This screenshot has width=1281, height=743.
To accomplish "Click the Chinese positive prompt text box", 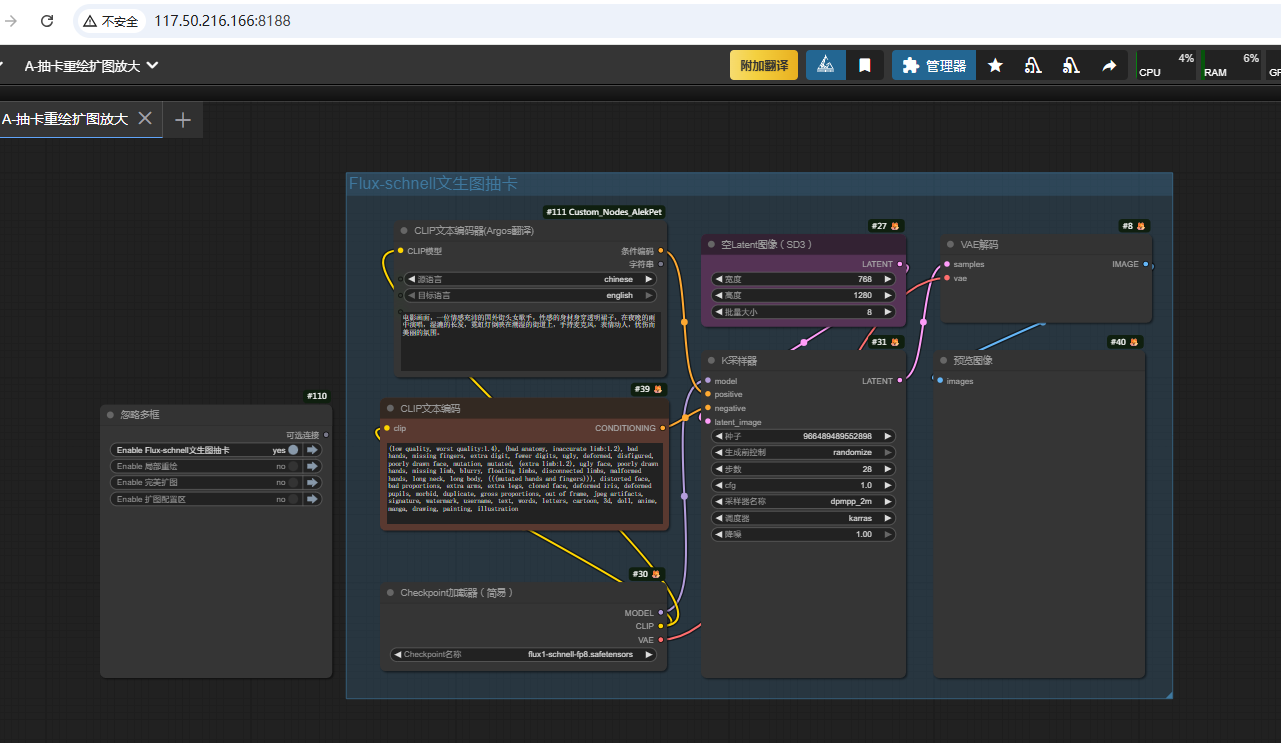I will tap(530, 341).
